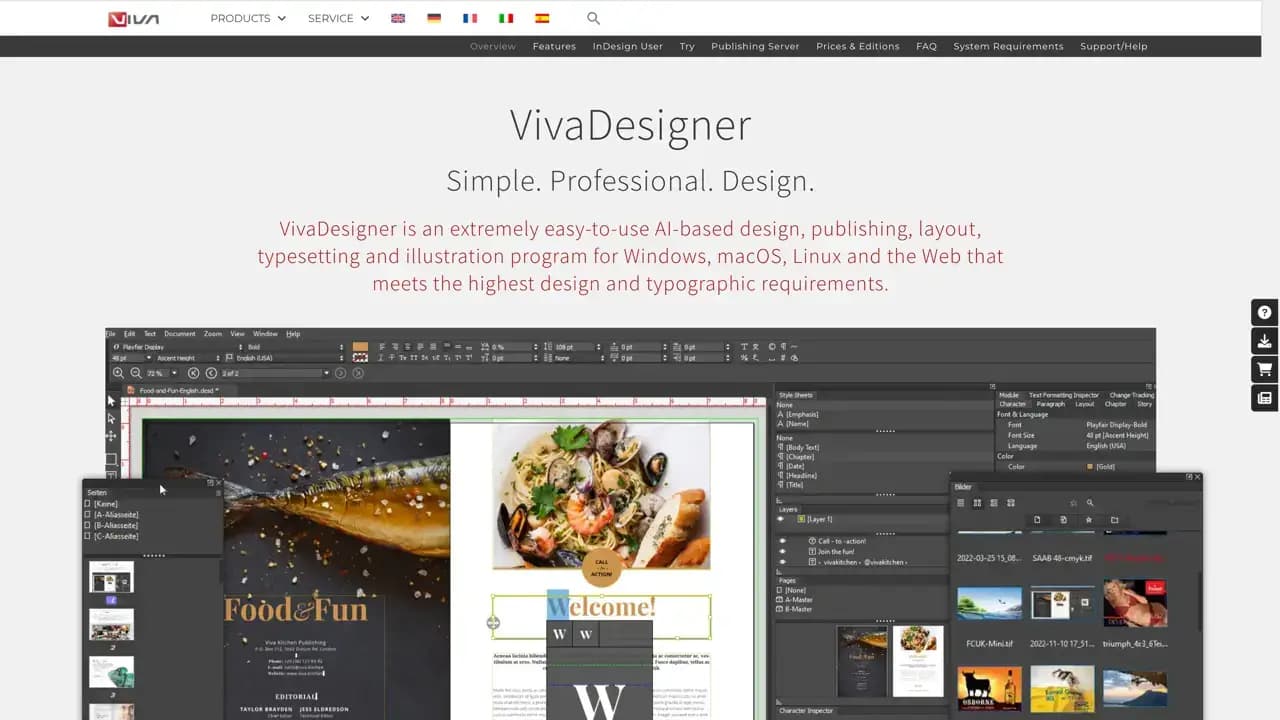Open the Support/Help link

1113,46
